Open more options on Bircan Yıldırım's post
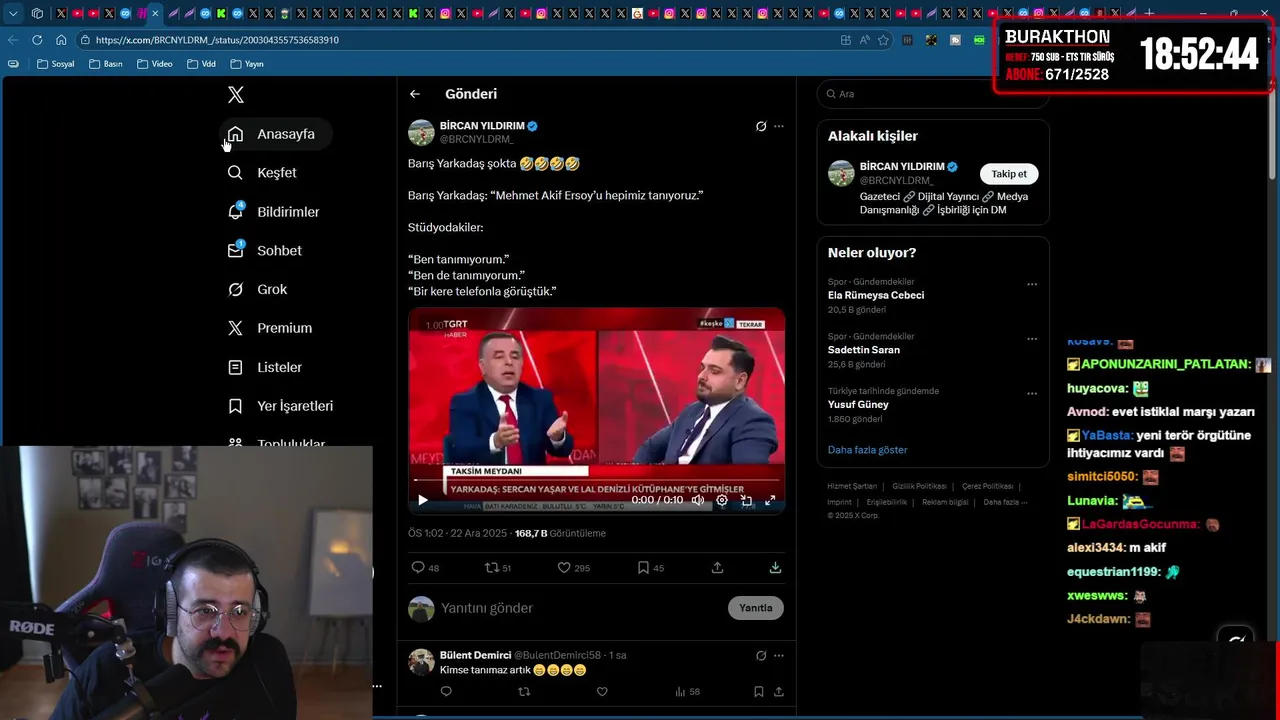The image size is (1280, 720). pos(779,126)
